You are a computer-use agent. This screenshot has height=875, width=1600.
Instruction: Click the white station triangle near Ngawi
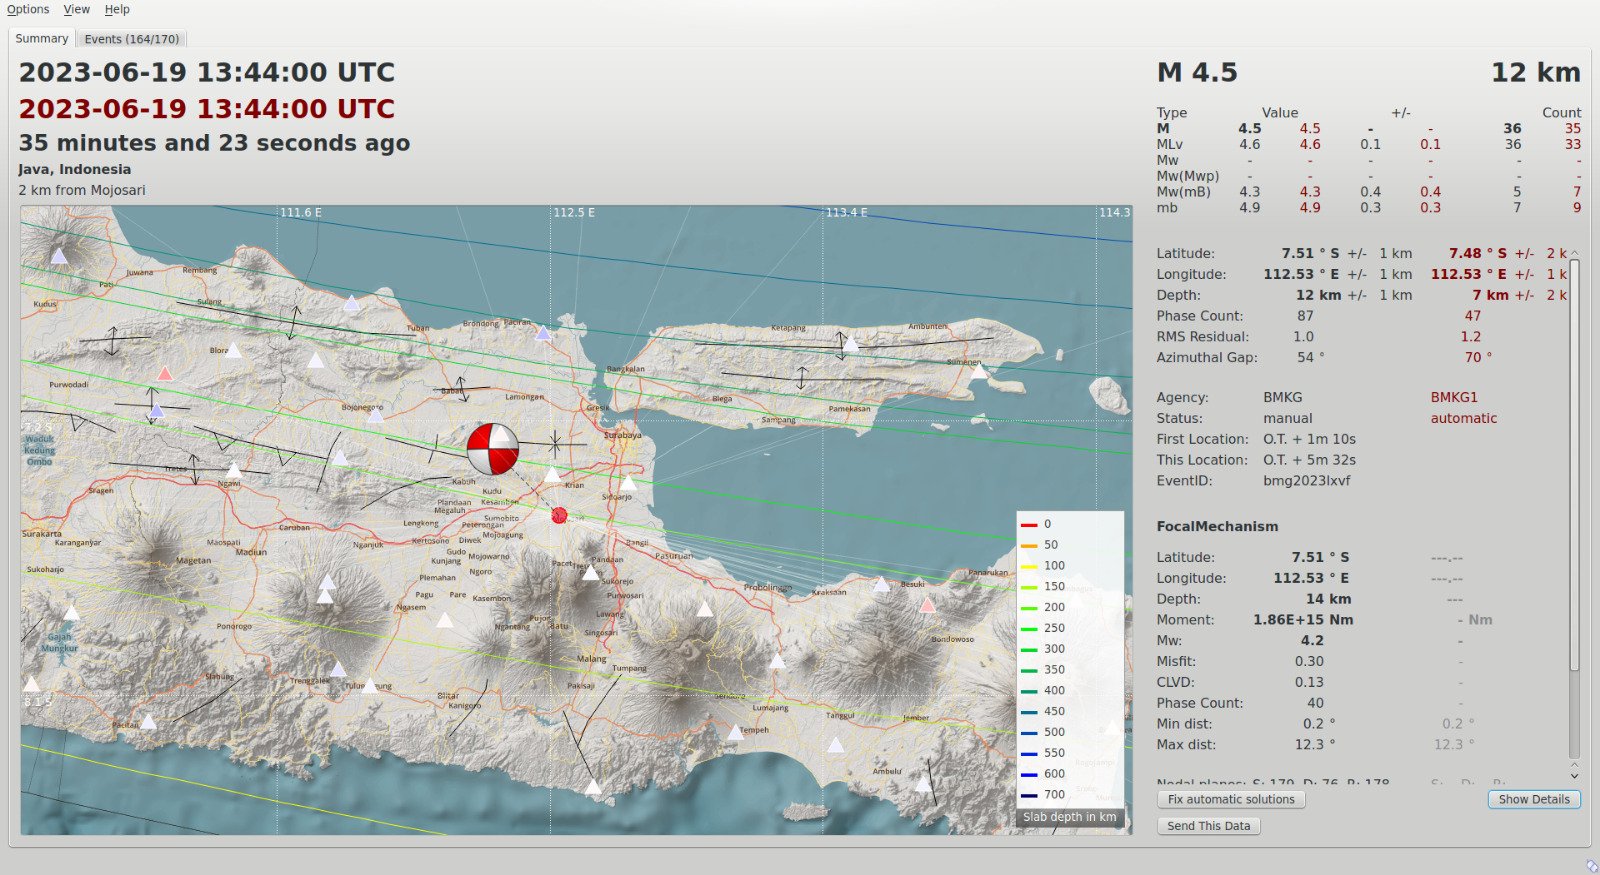click(x=233, y=470)
